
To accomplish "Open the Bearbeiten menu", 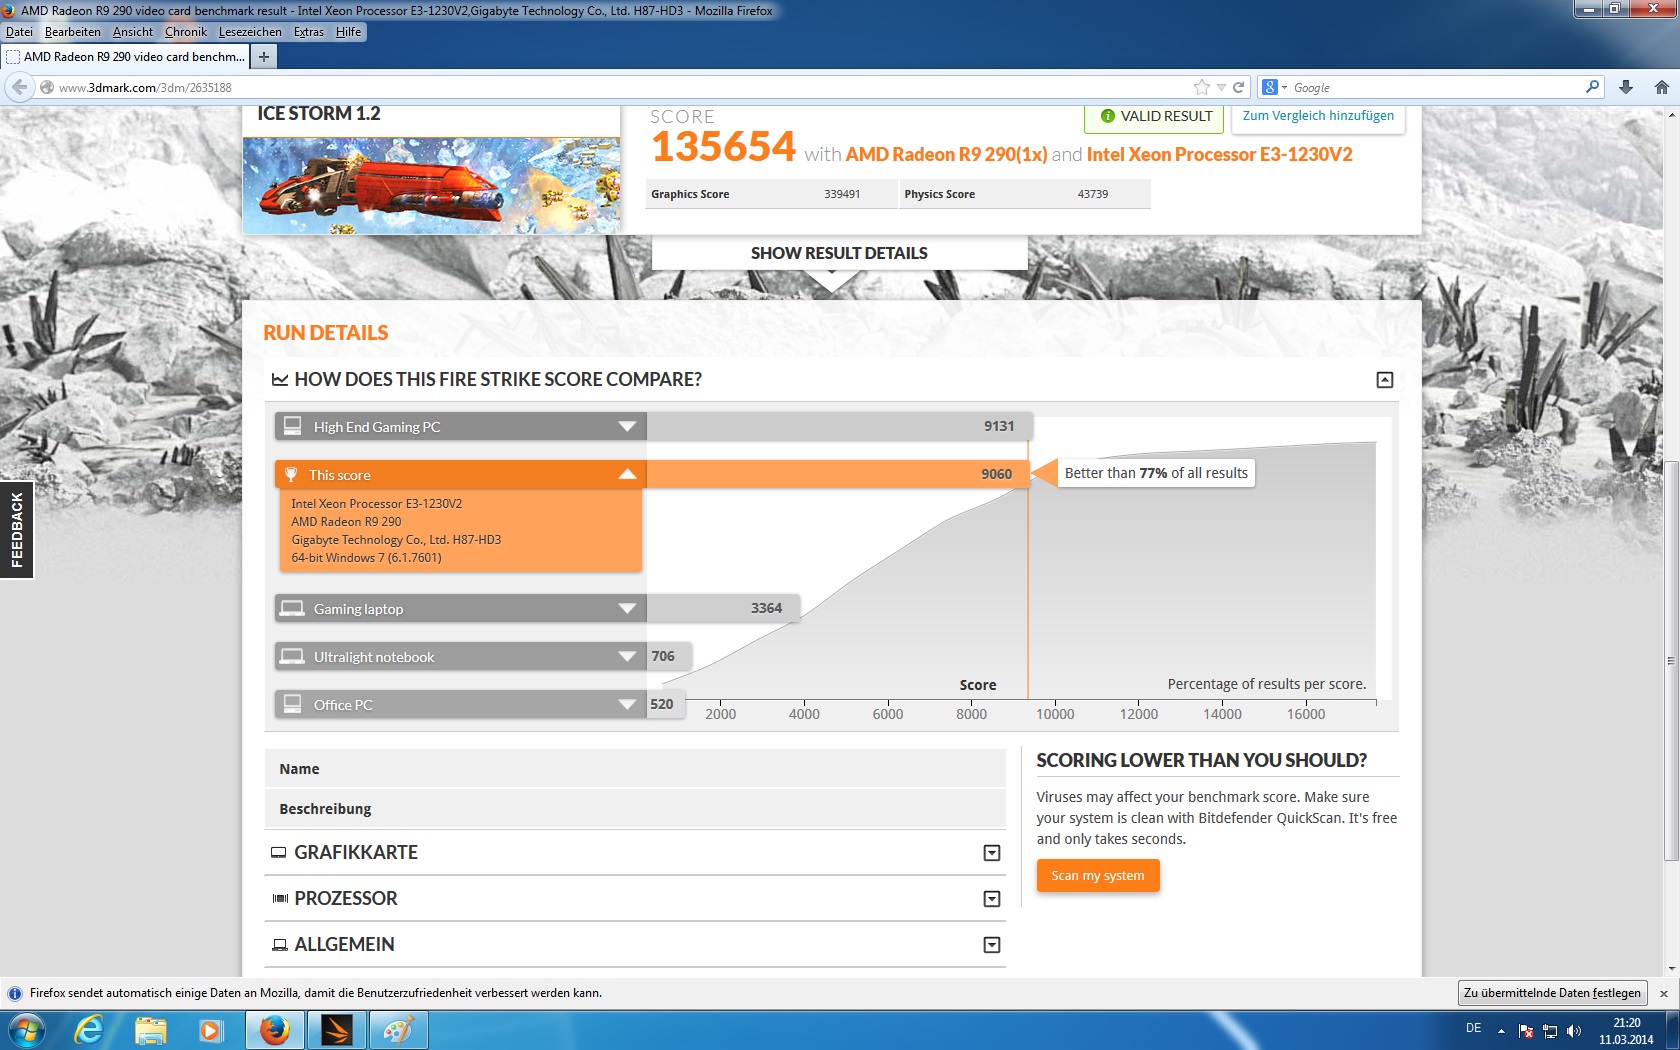I will pyautogui.click(x=73, y=32).
